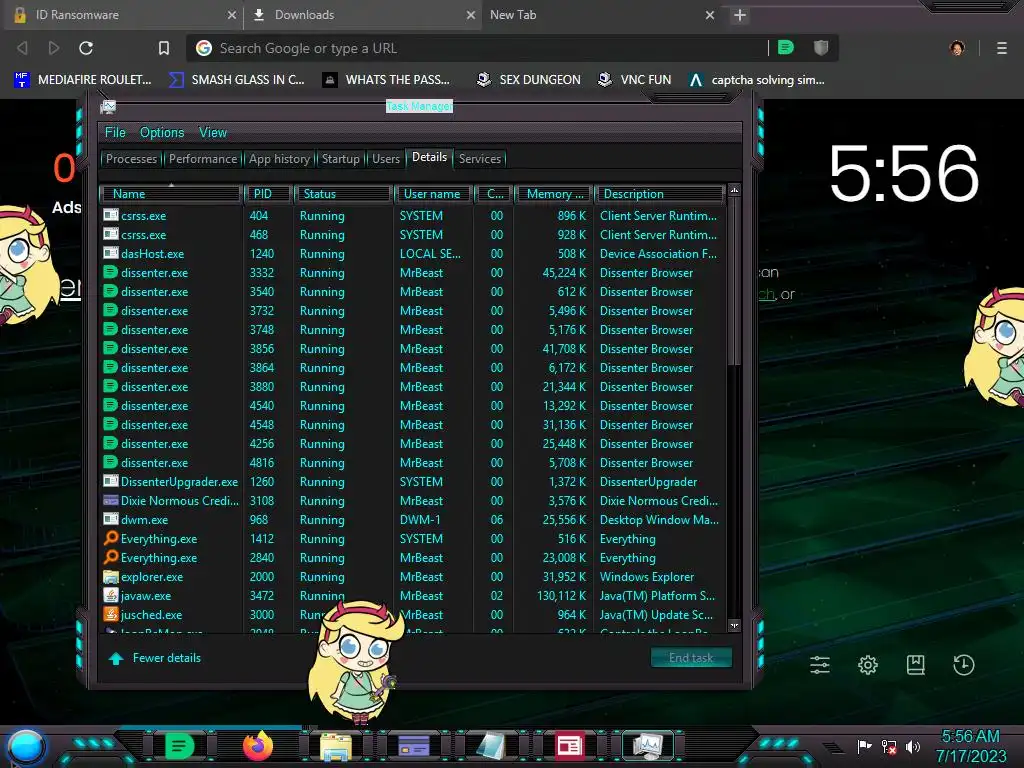
Task: Sort by the Memory column header
Action: point(554,194)
